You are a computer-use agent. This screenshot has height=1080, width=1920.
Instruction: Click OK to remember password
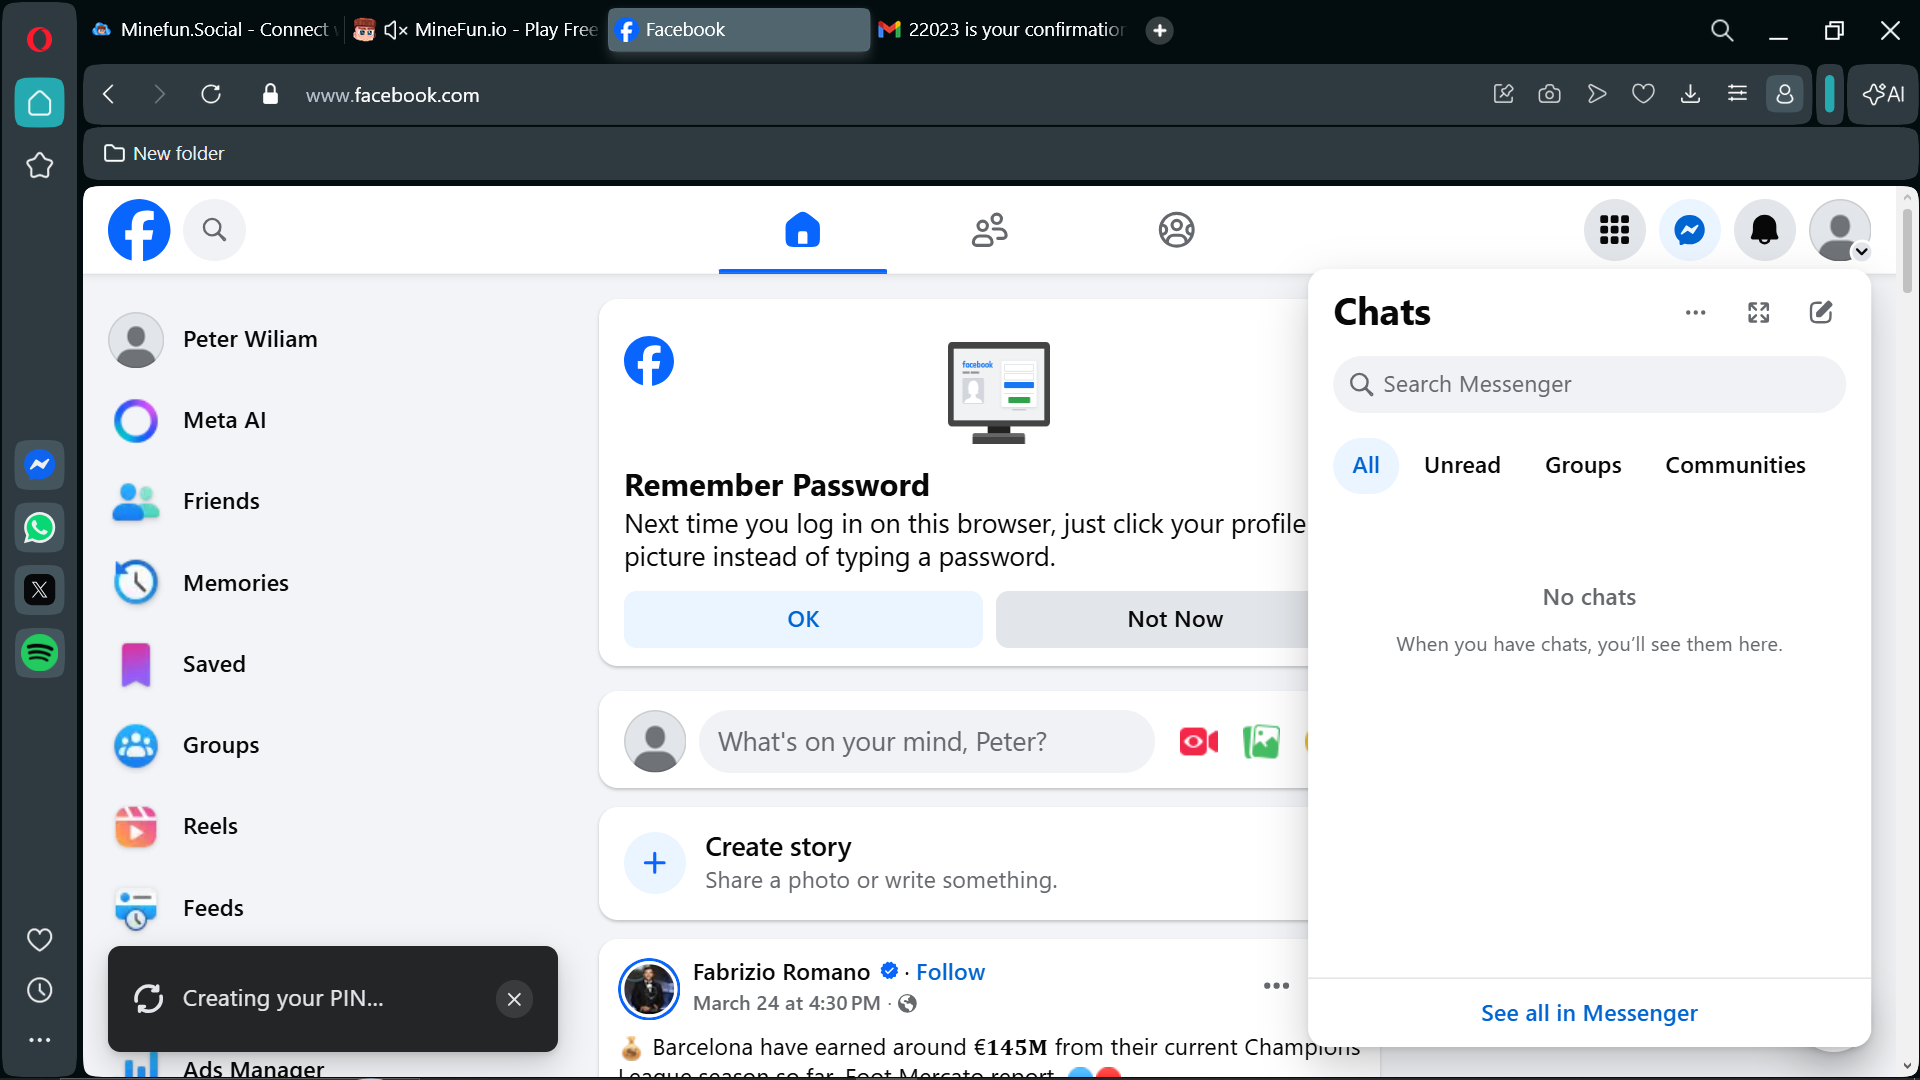pyautogui.click(x=803, y=619)
